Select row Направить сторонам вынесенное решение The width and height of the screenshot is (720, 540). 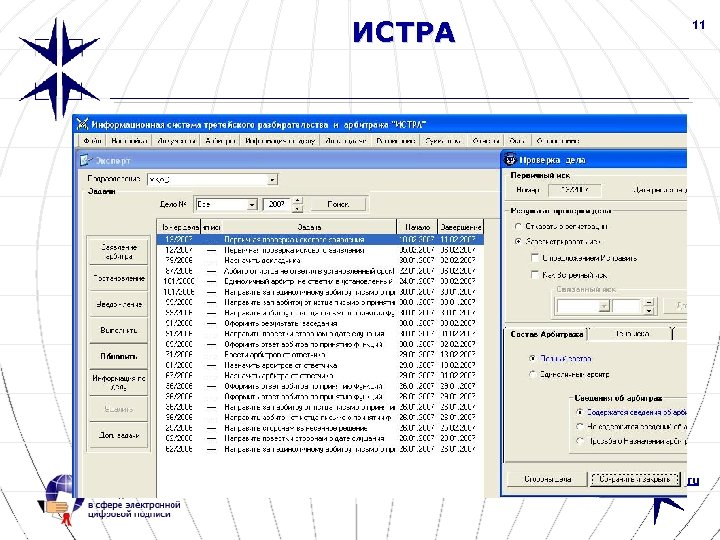click(x=321, y=428)
